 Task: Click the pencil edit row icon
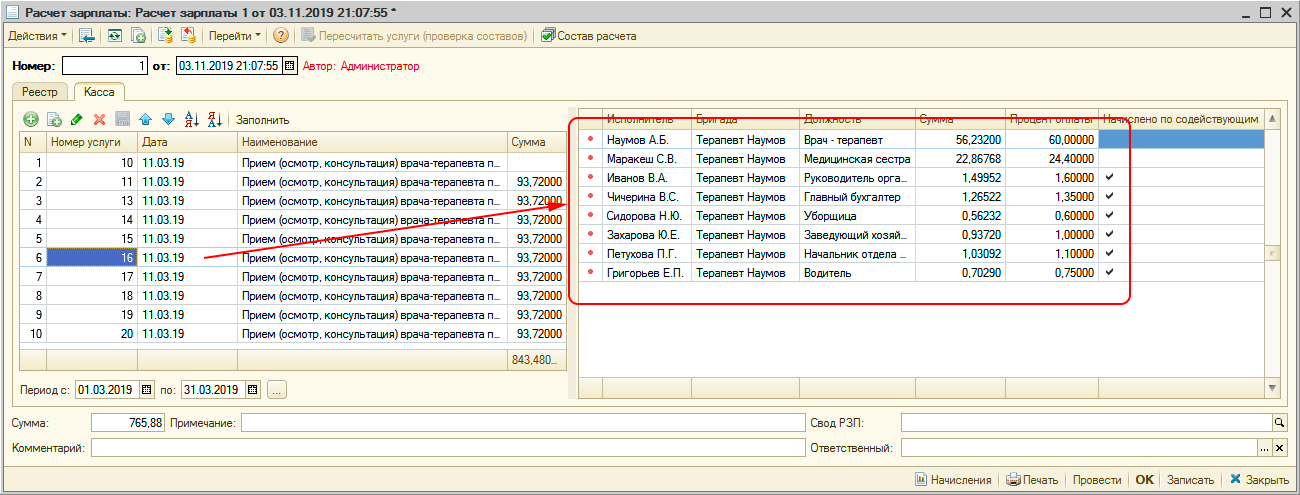point(77,119)
